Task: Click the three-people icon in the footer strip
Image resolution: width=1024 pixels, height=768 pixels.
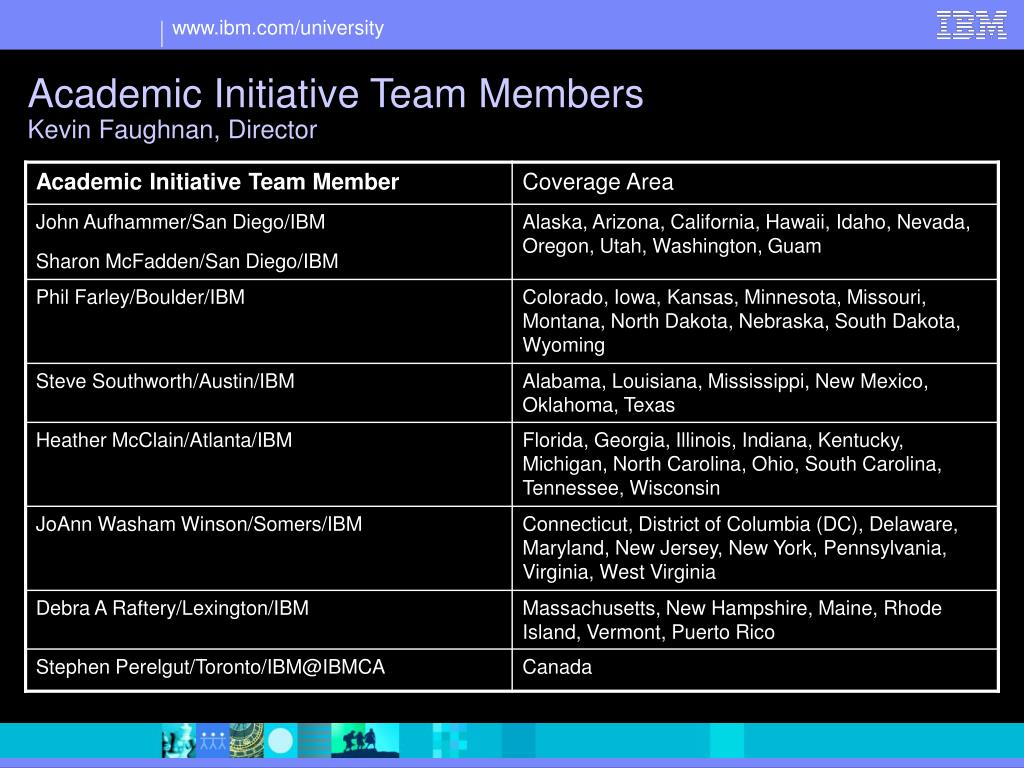Action: click(x=213, y=741)
